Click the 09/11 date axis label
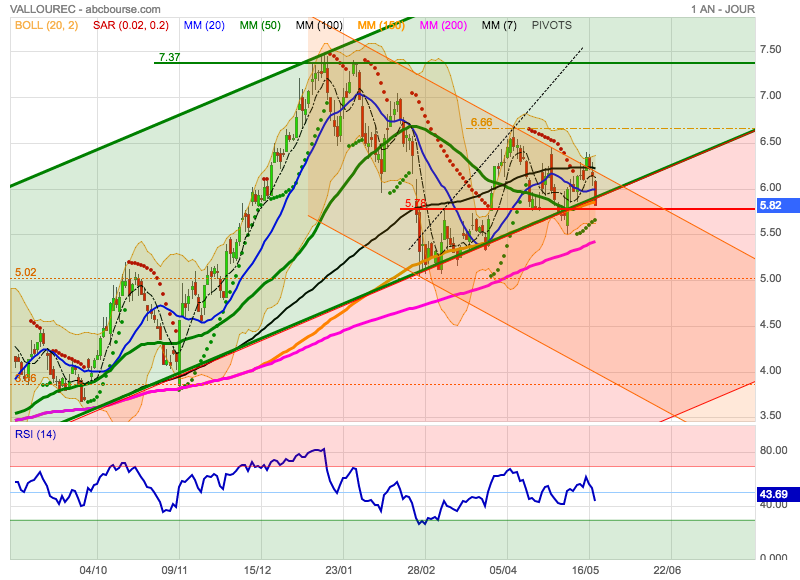This screenshot has width=800, height=580. point(174,570)
